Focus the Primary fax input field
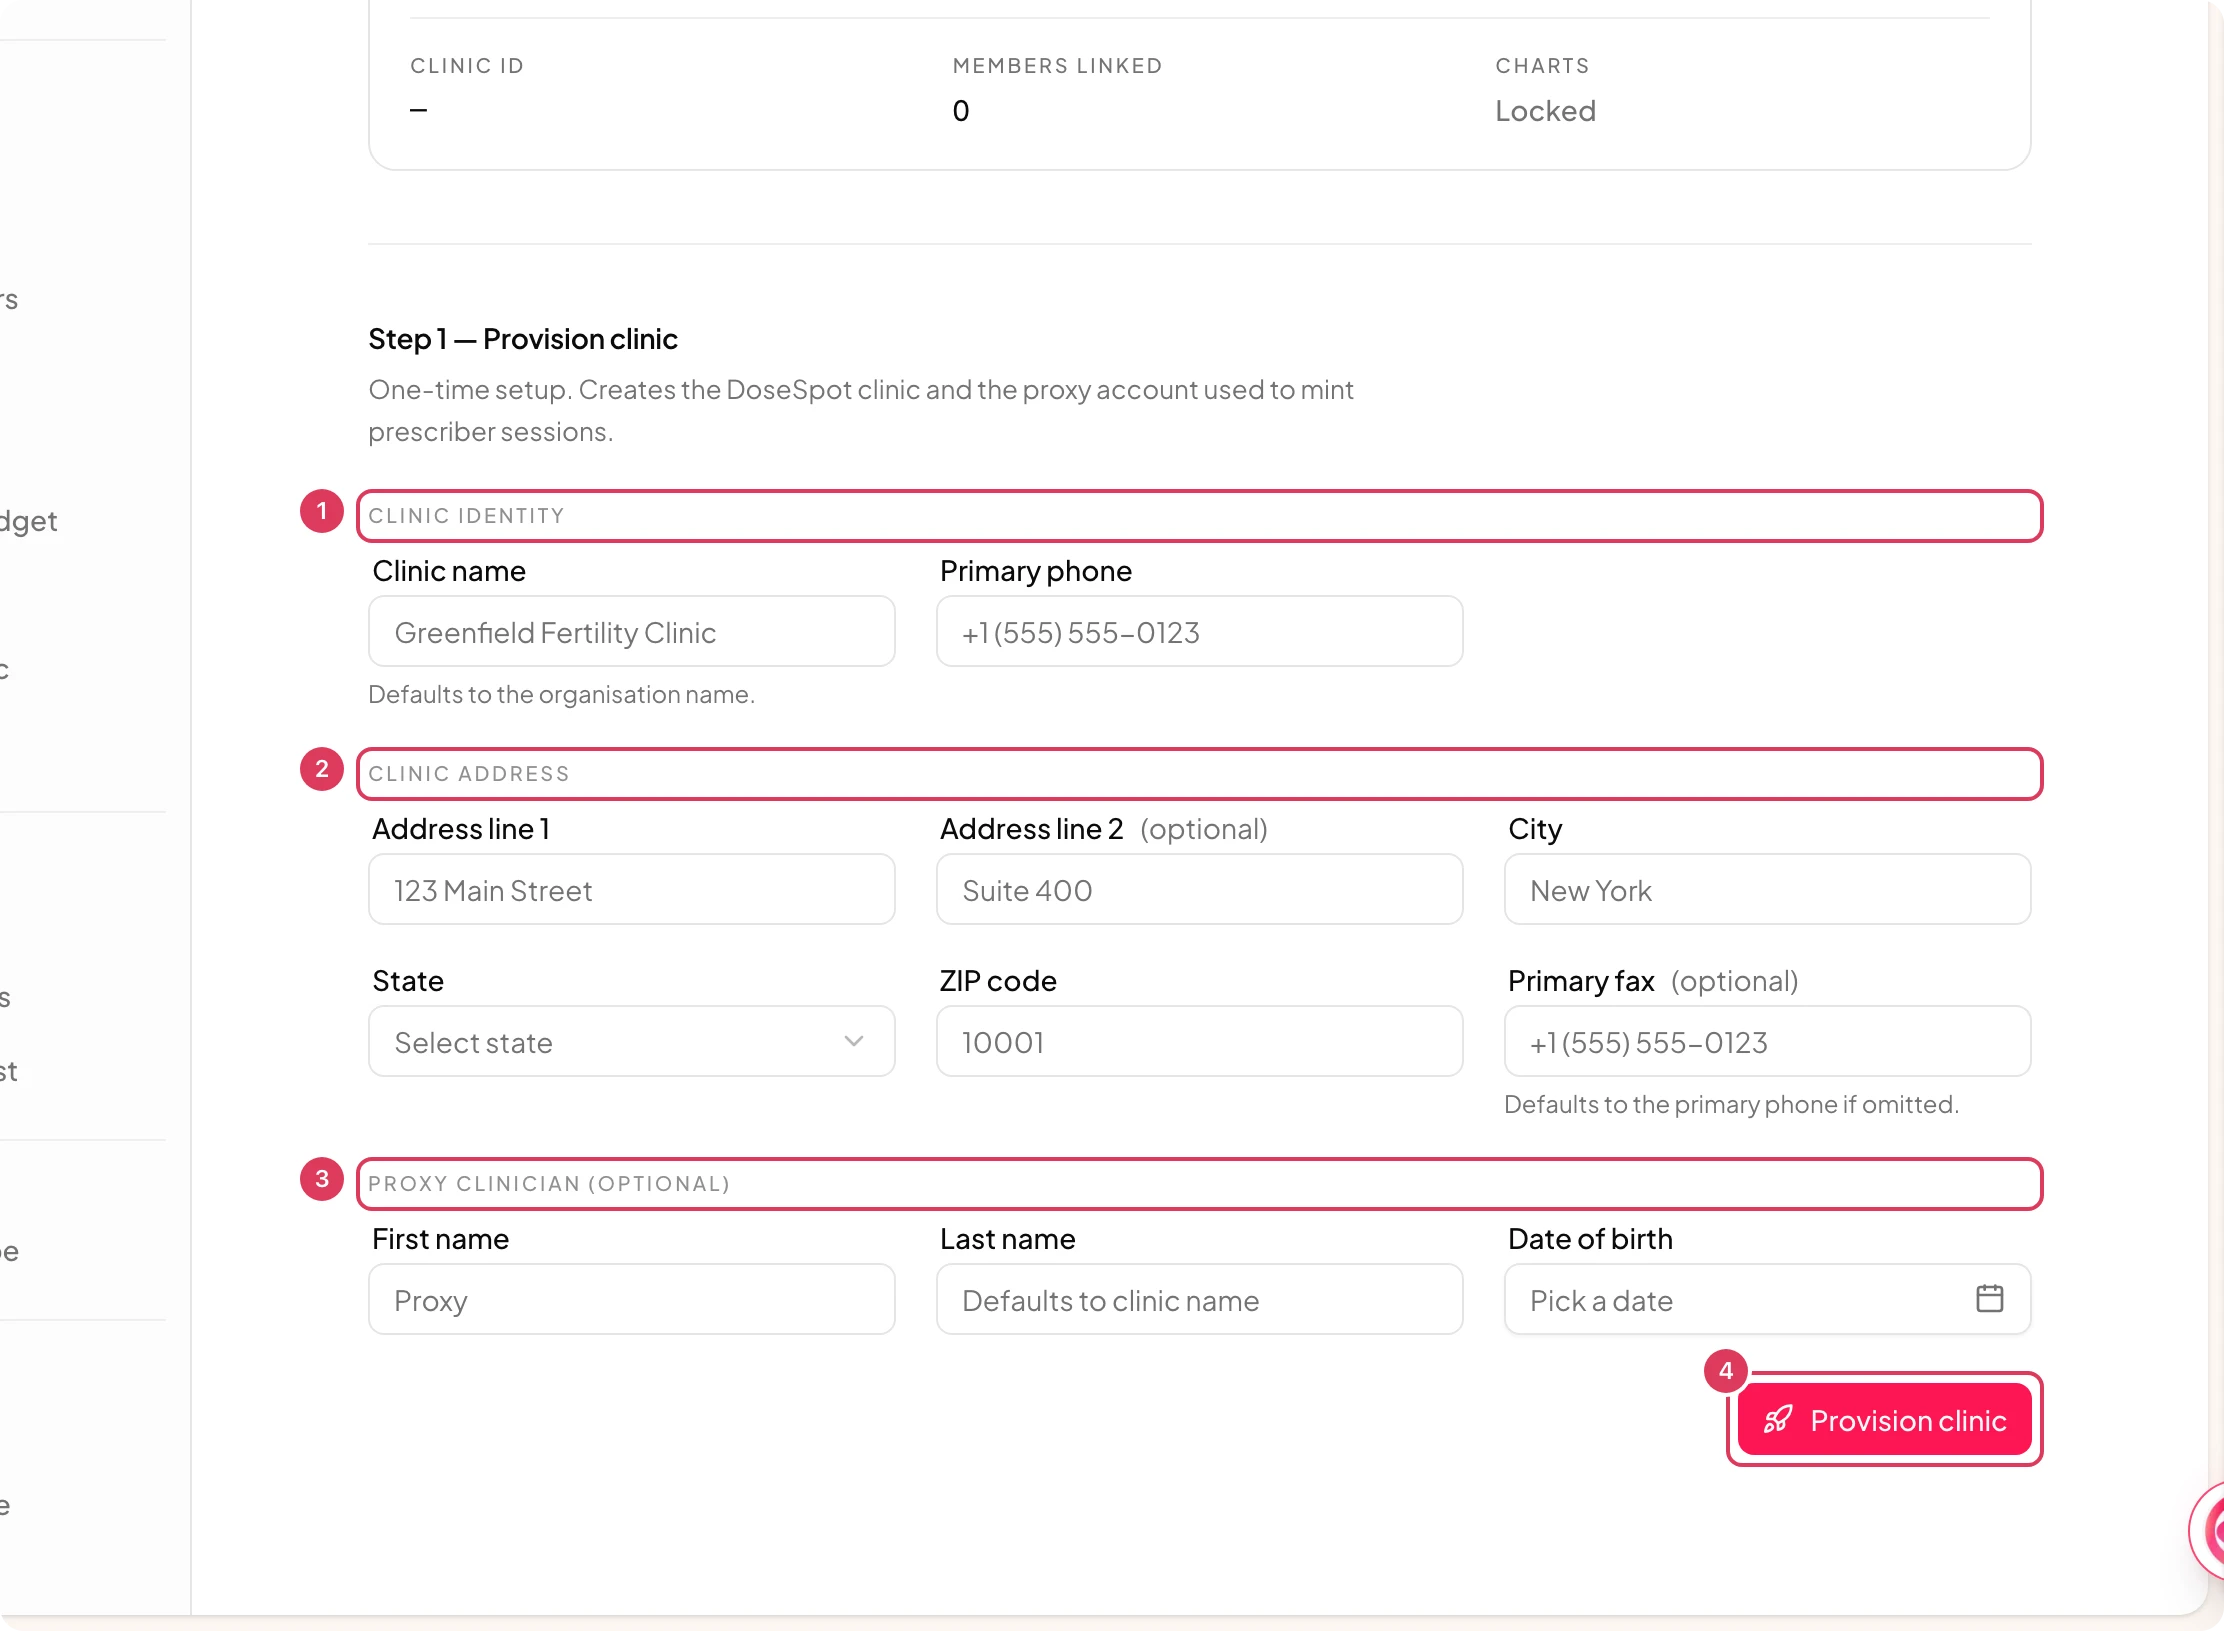This screenshot has height=1631, width=2224. (1767, 1041)
